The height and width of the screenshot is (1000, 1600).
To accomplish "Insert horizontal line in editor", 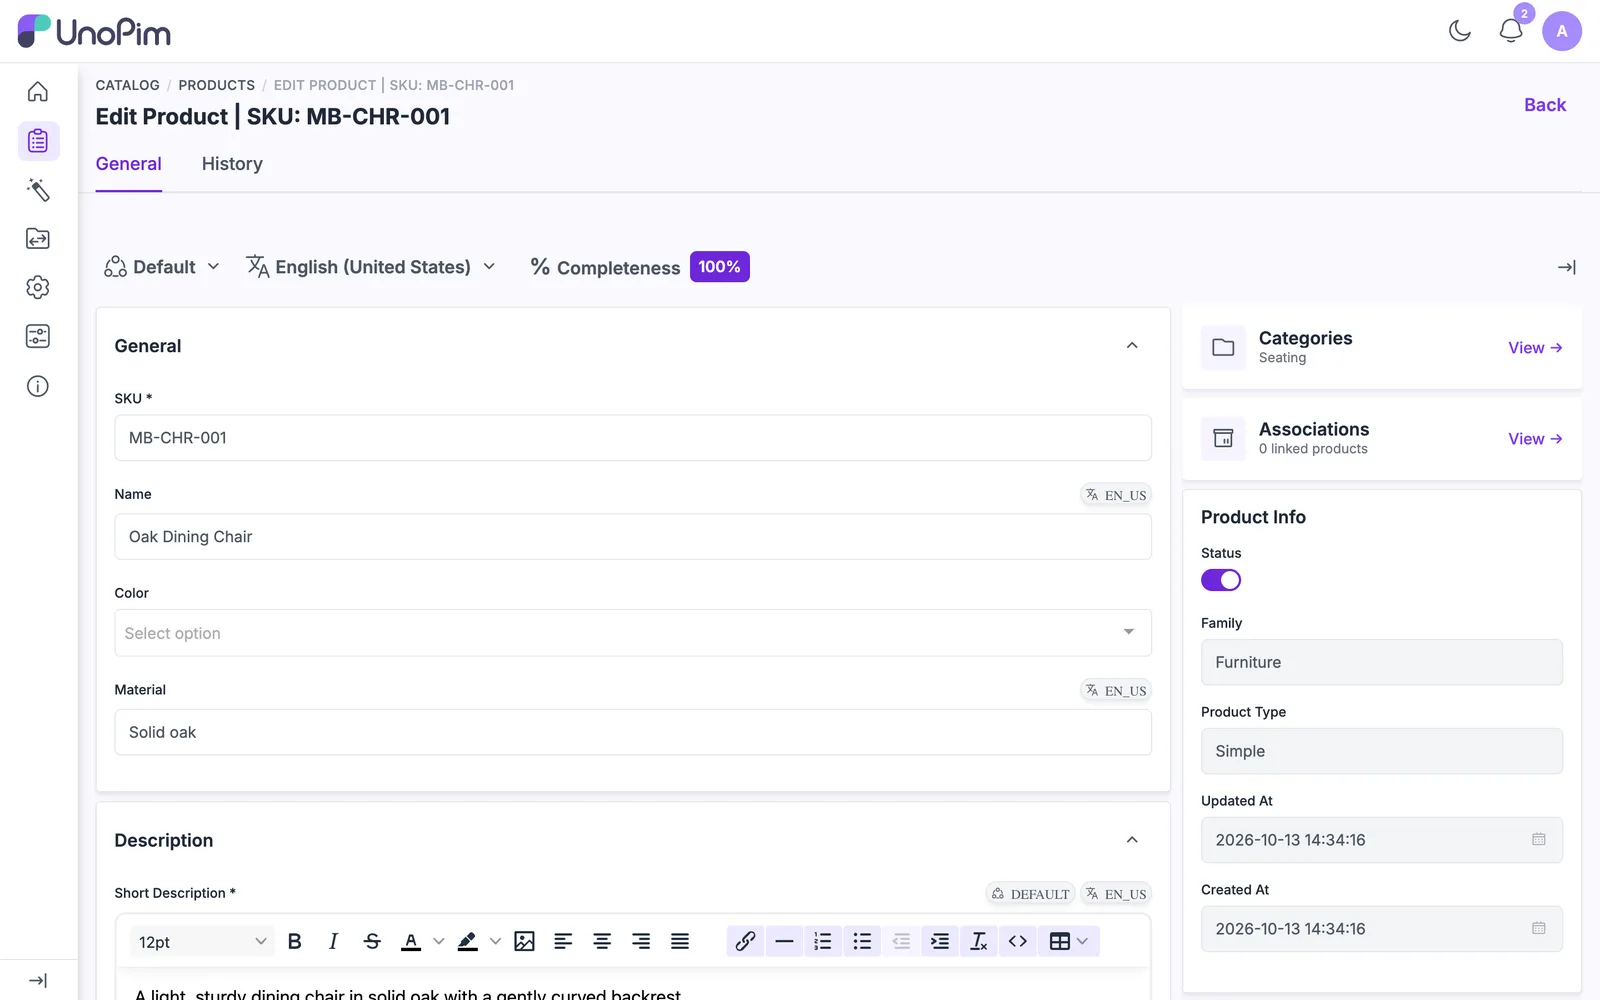I will pos(784,941).
